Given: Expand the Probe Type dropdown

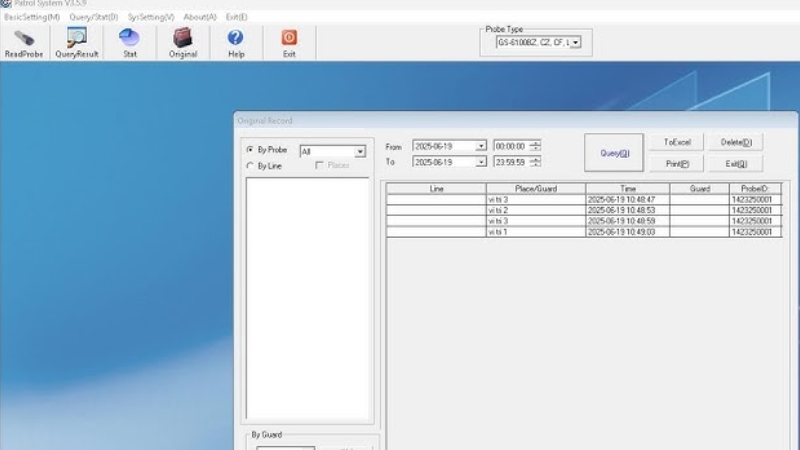Looking at the screenshot, I should coord(576,43).
